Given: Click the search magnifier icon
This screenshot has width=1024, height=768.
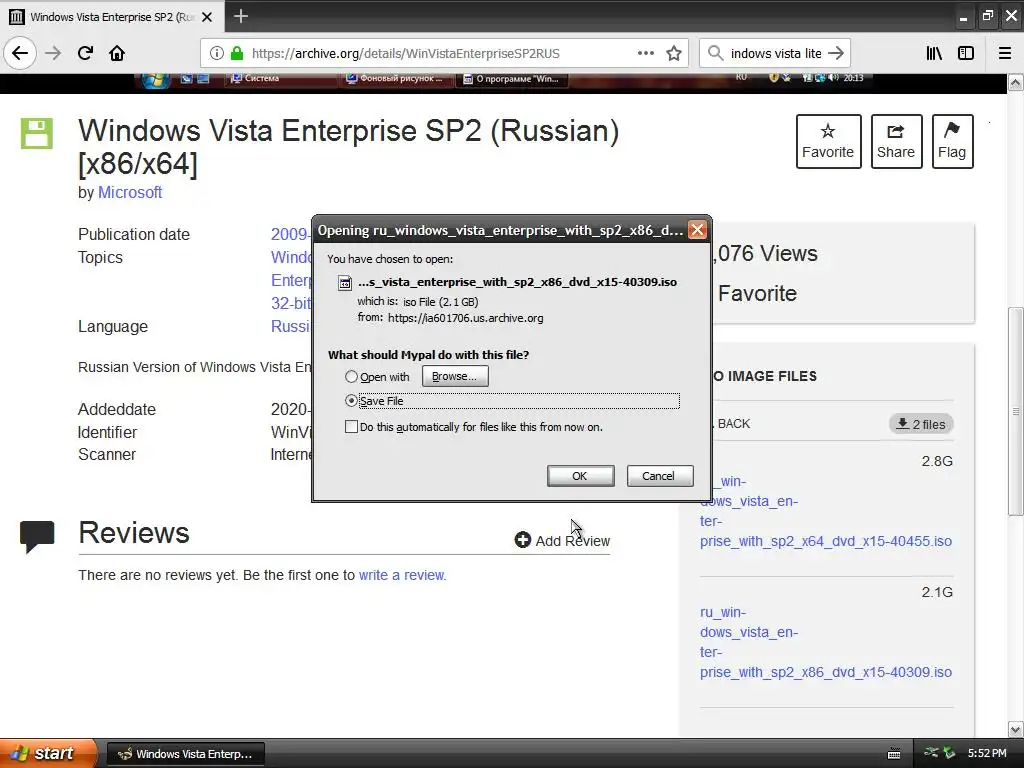Looking at the screenshot, I should pos(716,54).
